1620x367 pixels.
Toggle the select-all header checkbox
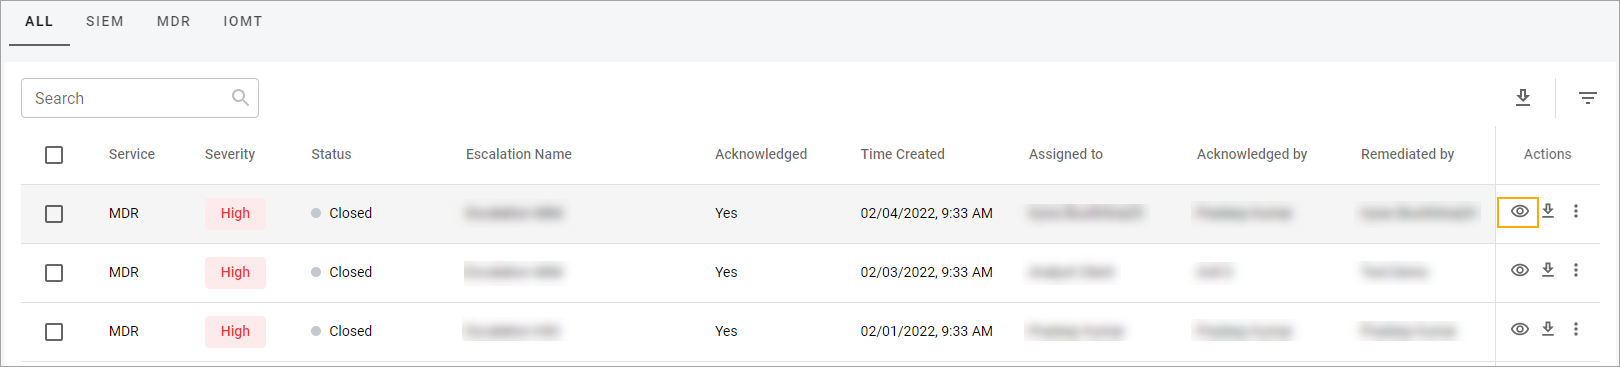[x=54, y=155]
